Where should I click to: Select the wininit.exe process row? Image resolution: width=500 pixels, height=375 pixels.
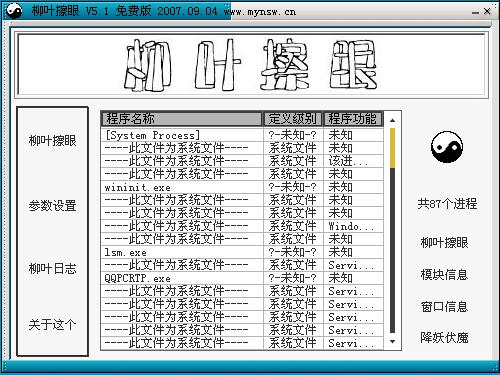[242, 187]
